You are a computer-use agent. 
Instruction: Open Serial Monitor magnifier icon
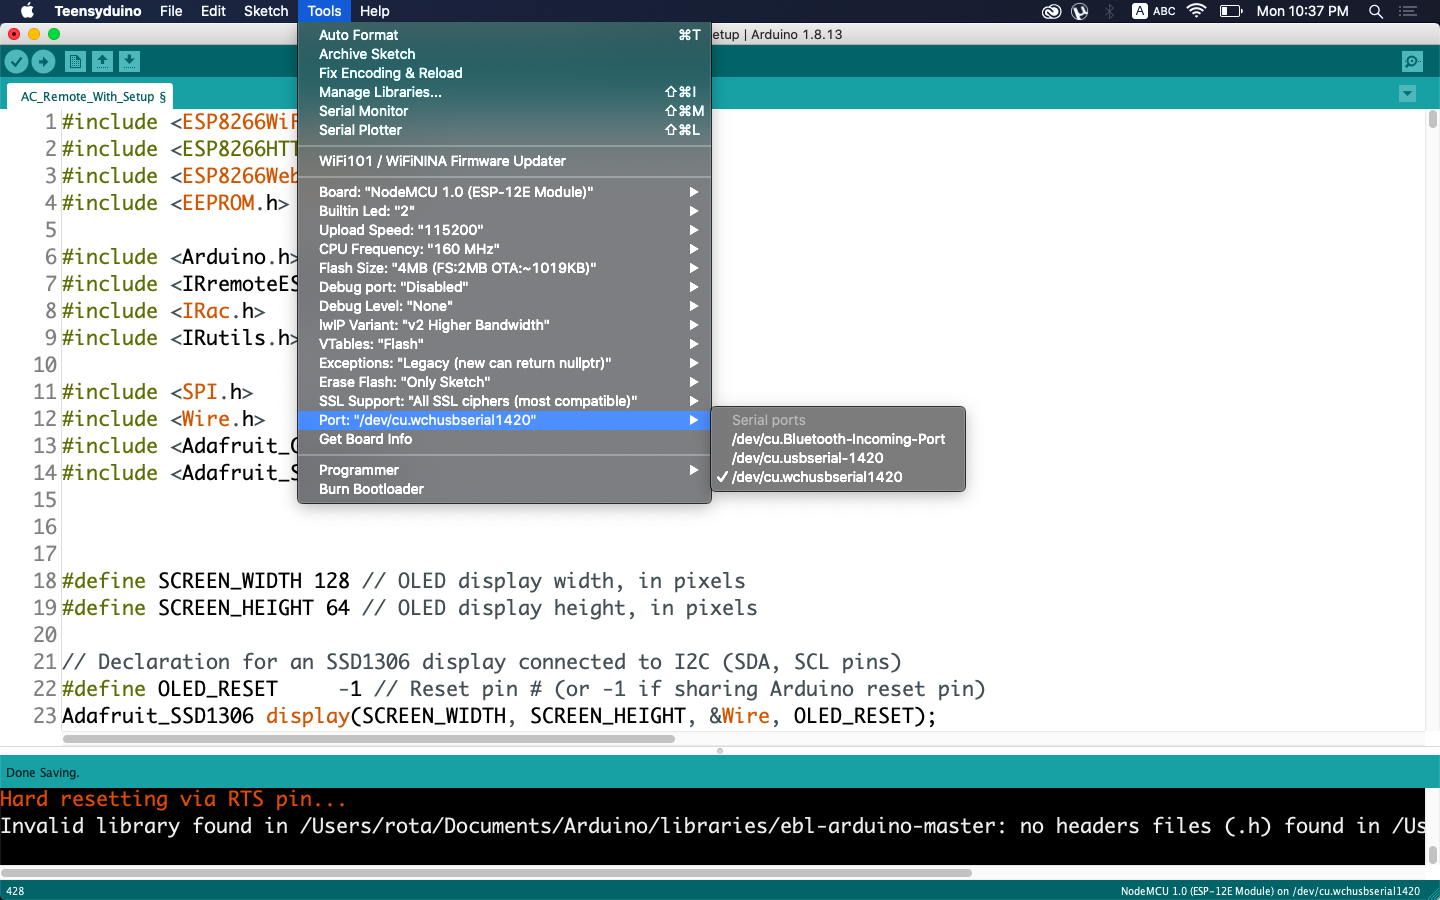click(x=1412, y=62)
